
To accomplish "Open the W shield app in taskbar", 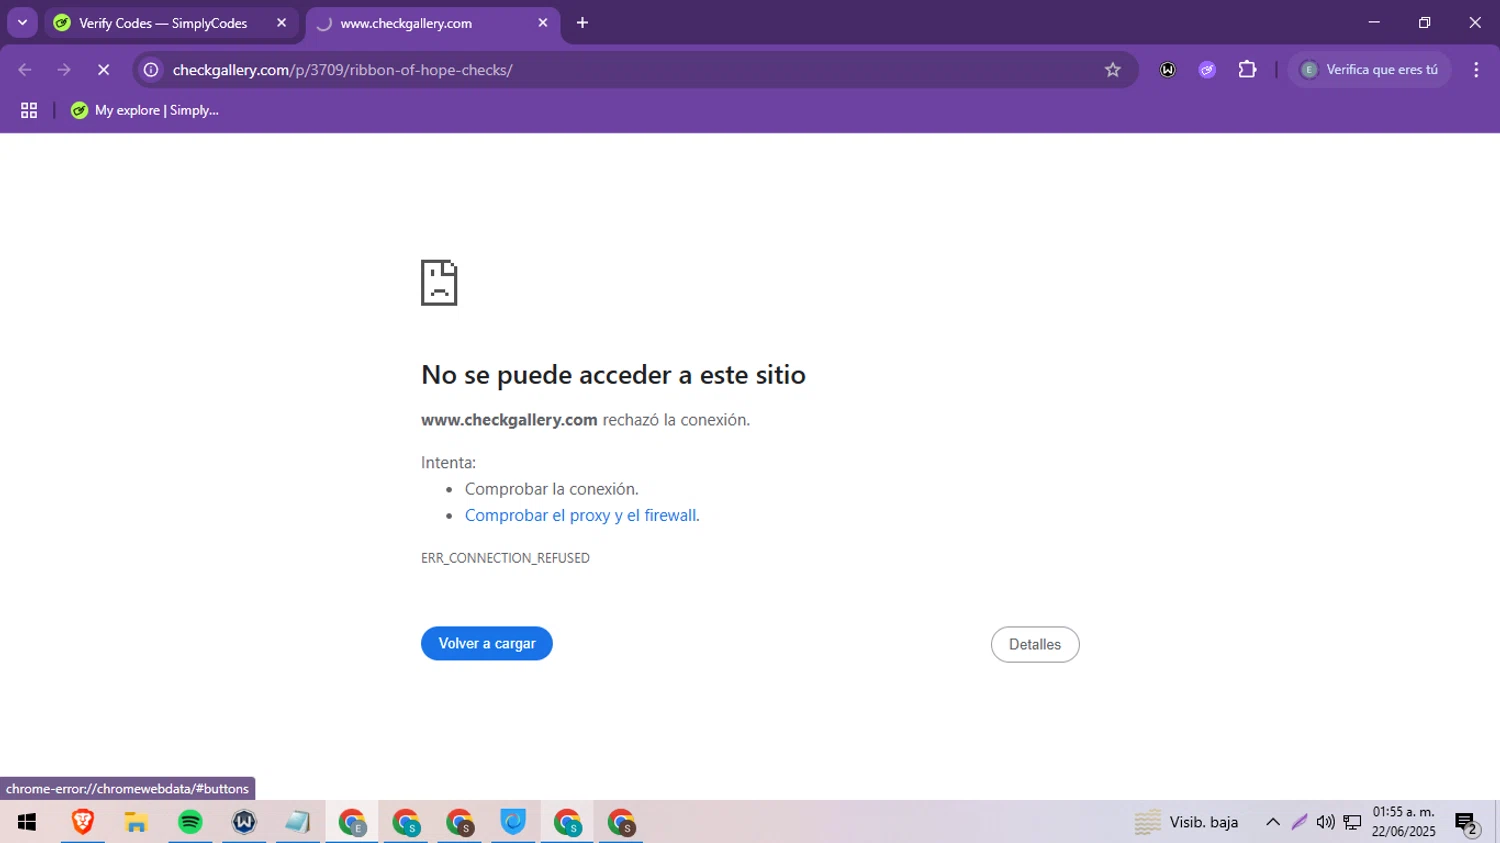I will [x=244, y=823].
